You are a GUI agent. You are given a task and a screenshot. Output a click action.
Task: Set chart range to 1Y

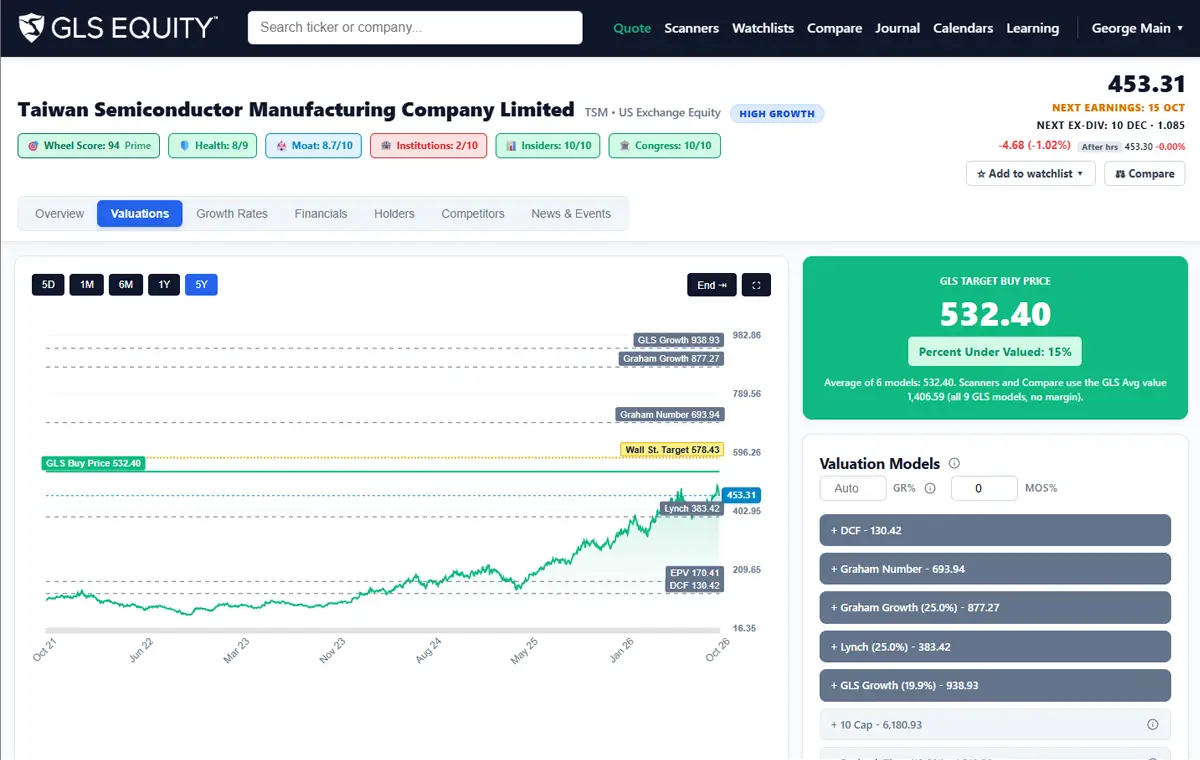coord(165,285)
